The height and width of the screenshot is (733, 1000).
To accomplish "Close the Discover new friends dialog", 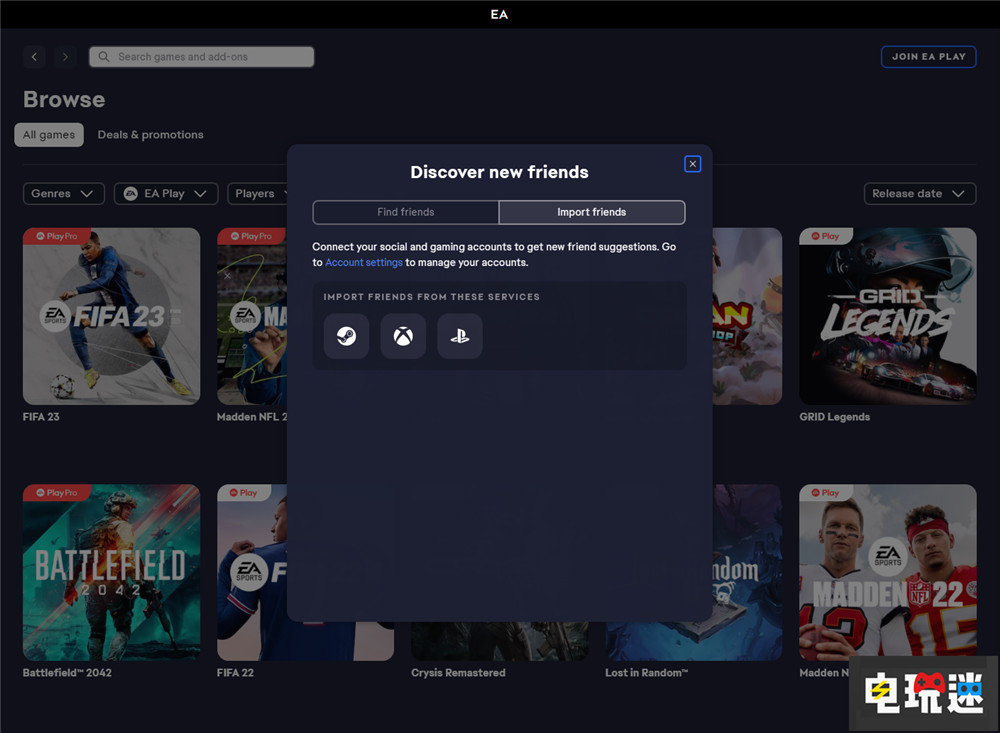I will [692, 164].
